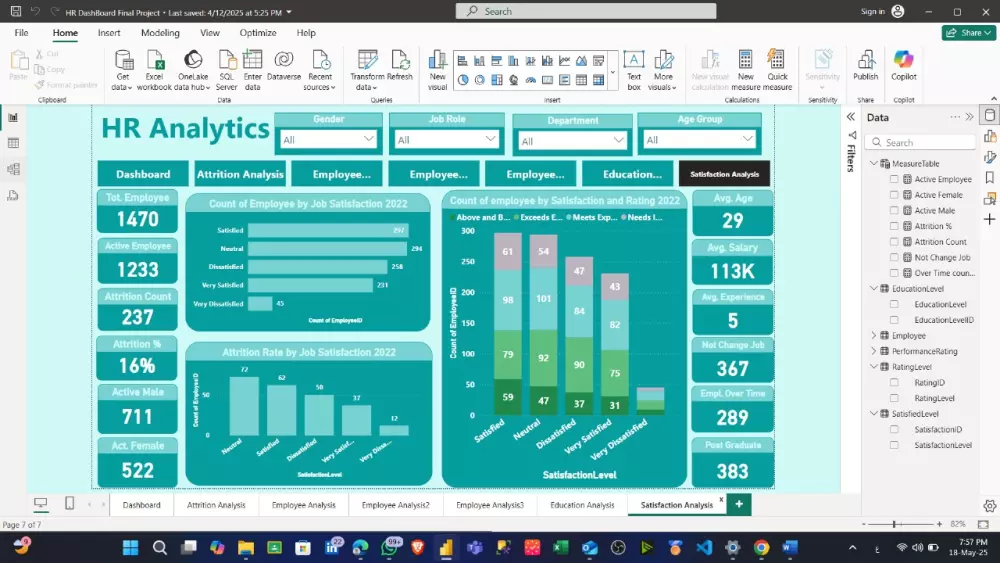The width and height of the screenshot is (1000, 563).
Task: Expand the Filters pane chevron
Action: (x=851, y=117)
